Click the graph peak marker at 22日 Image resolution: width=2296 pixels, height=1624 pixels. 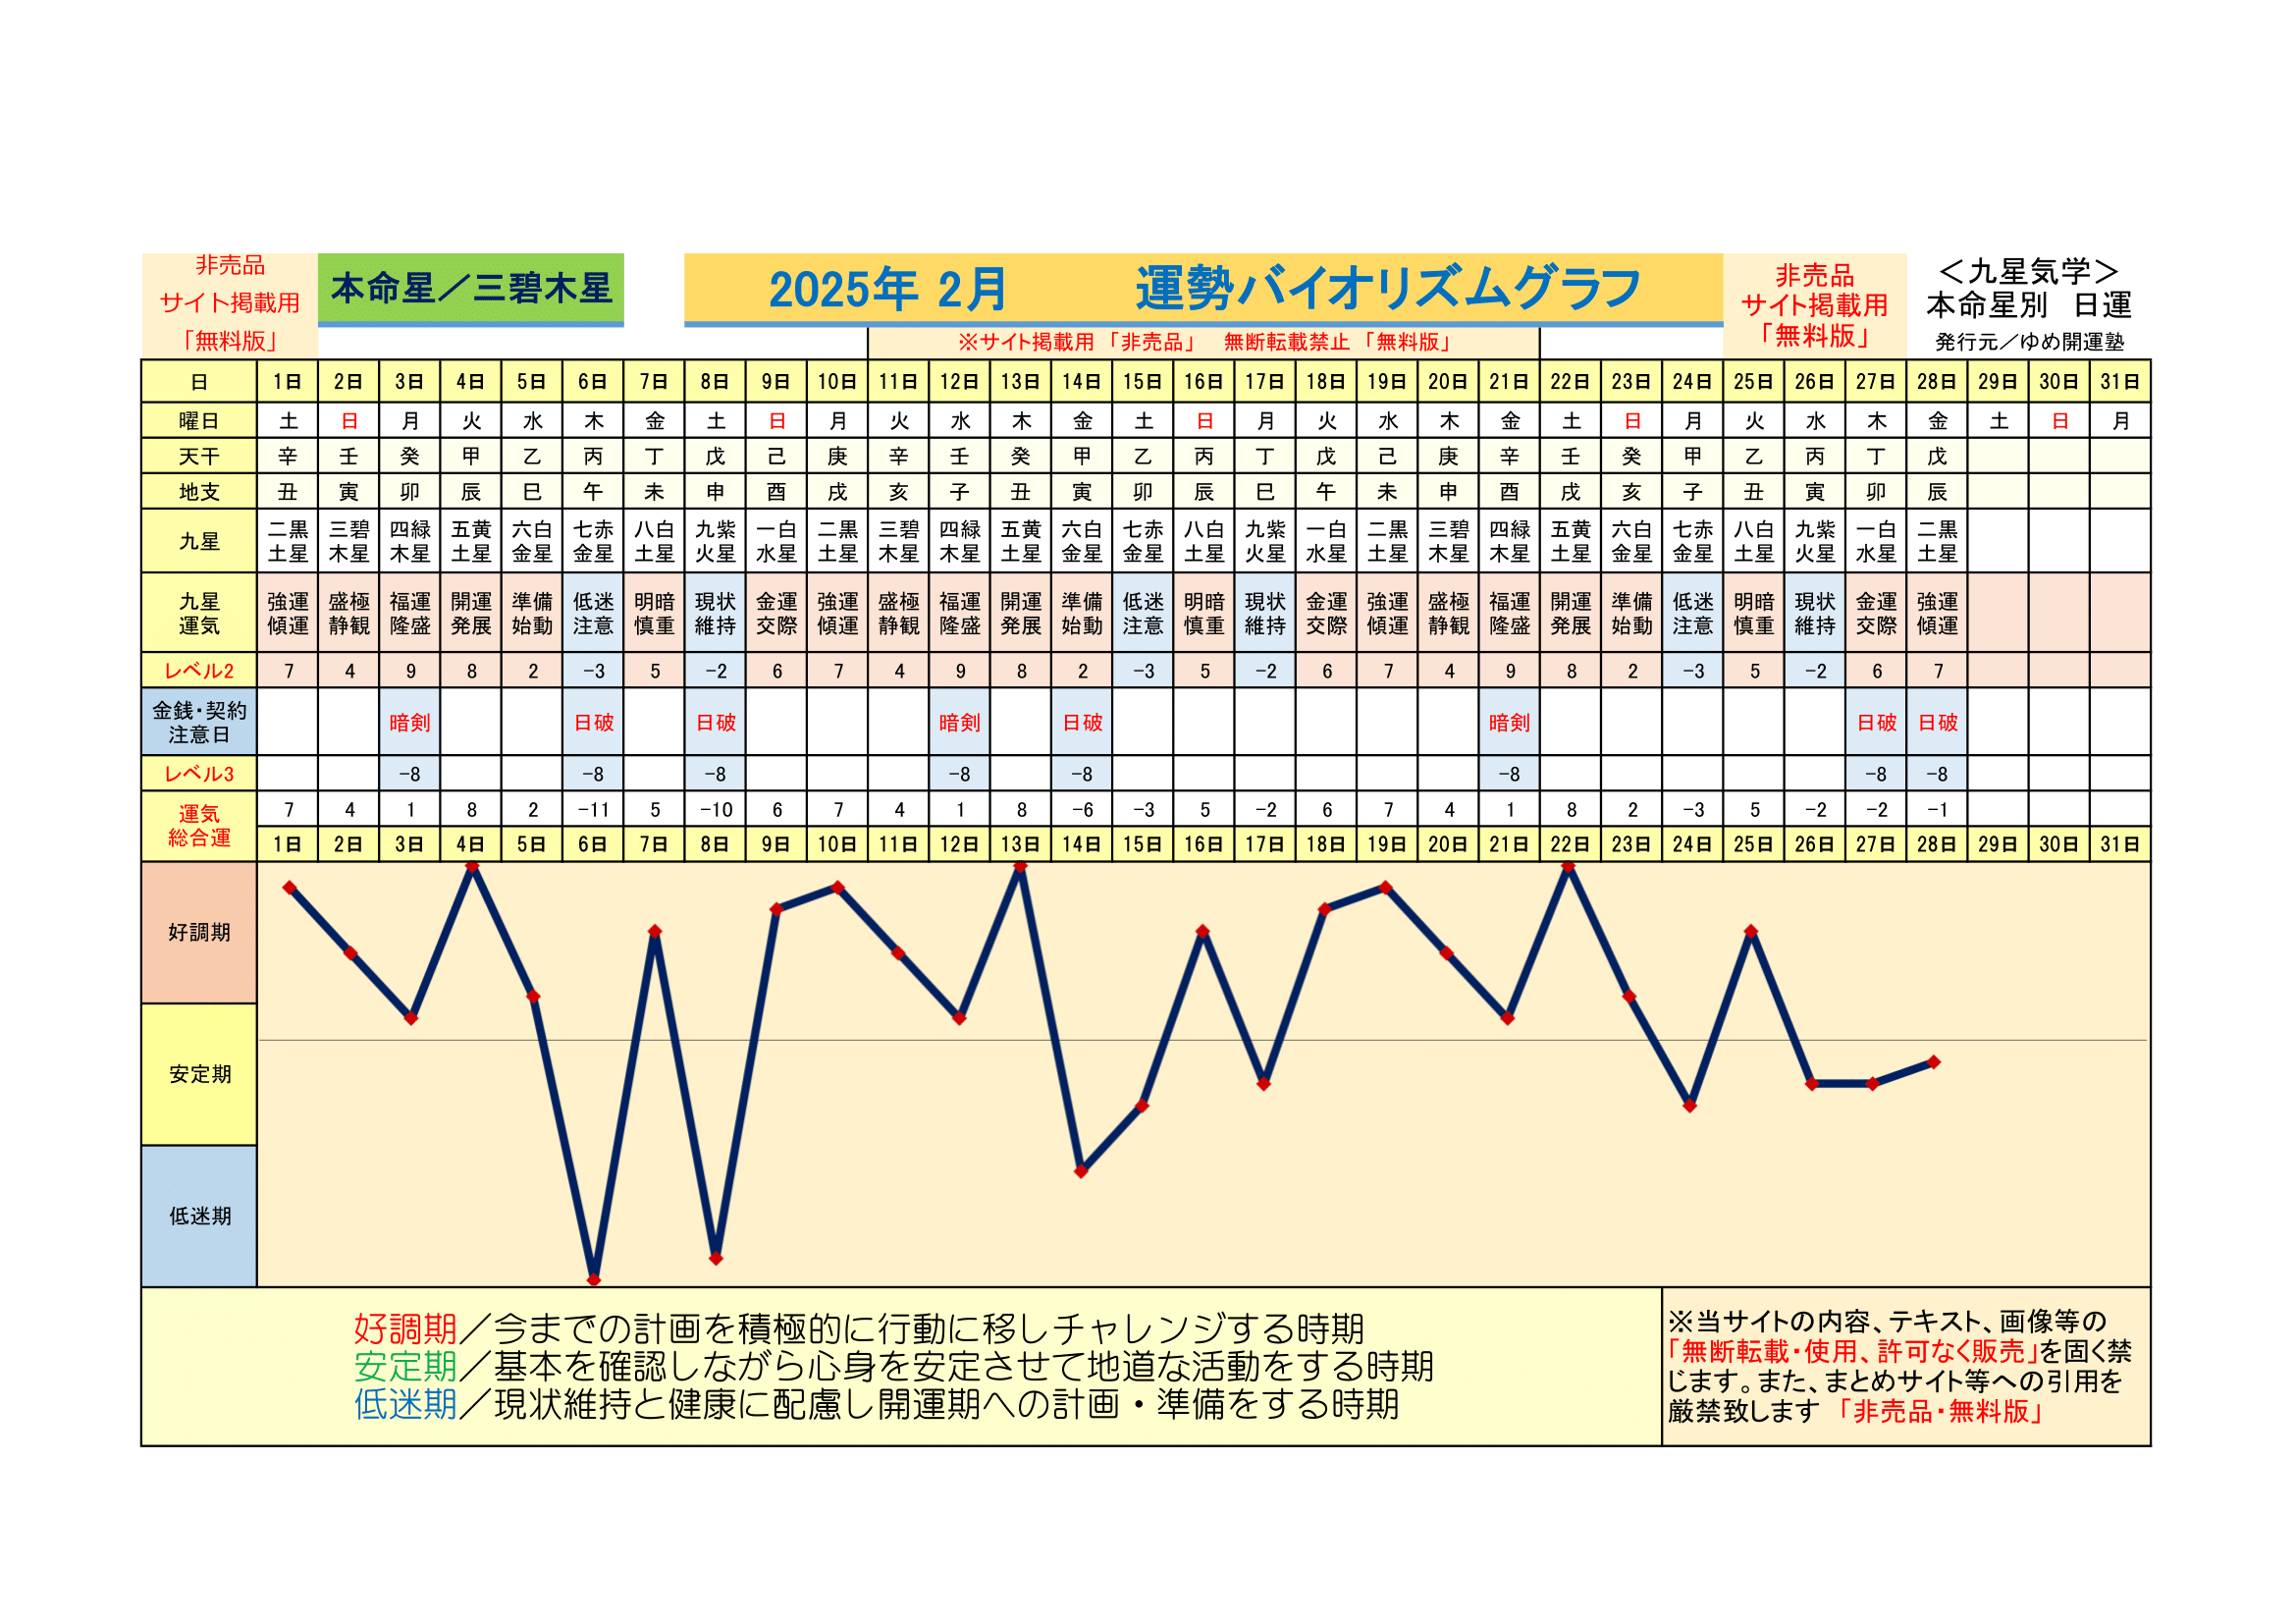[1569, 867]
